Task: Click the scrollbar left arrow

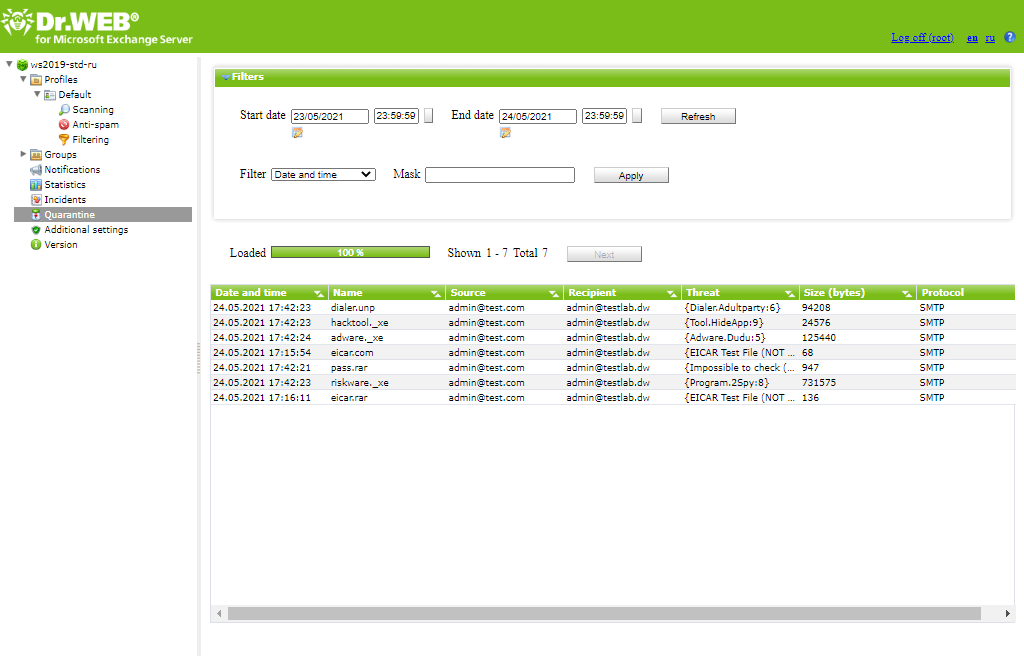Action: (x=219, y=614)
